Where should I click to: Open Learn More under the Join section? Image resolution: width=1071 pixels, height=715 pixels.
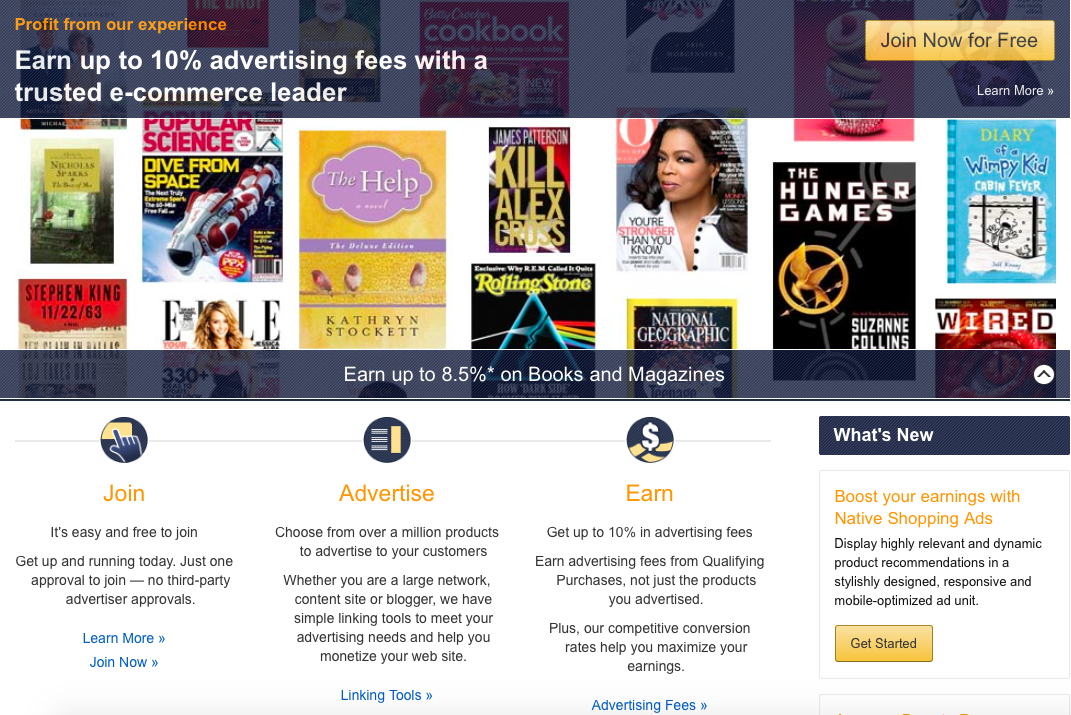tap(124, 638)
